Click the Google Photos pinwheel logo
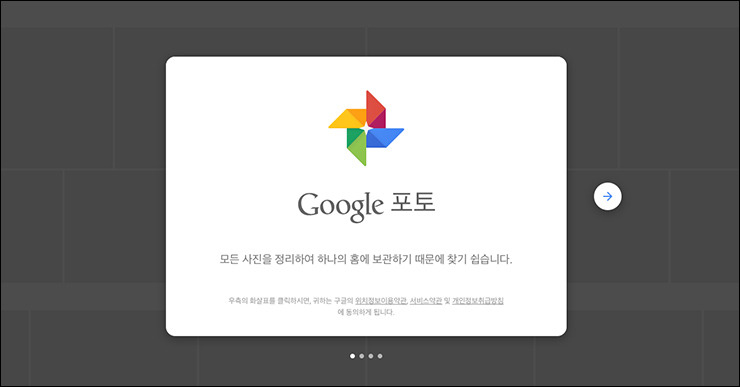The image size is (740, 387). pyautogui.click(x=366, y=128)
